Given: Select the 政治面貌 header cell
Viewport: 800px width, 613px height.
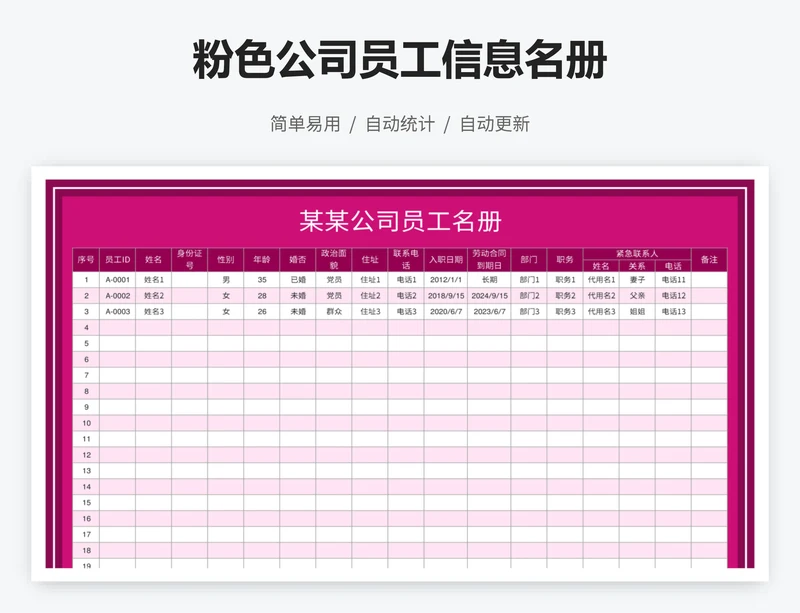Looking at the screenshot, I should click(334, 260).
